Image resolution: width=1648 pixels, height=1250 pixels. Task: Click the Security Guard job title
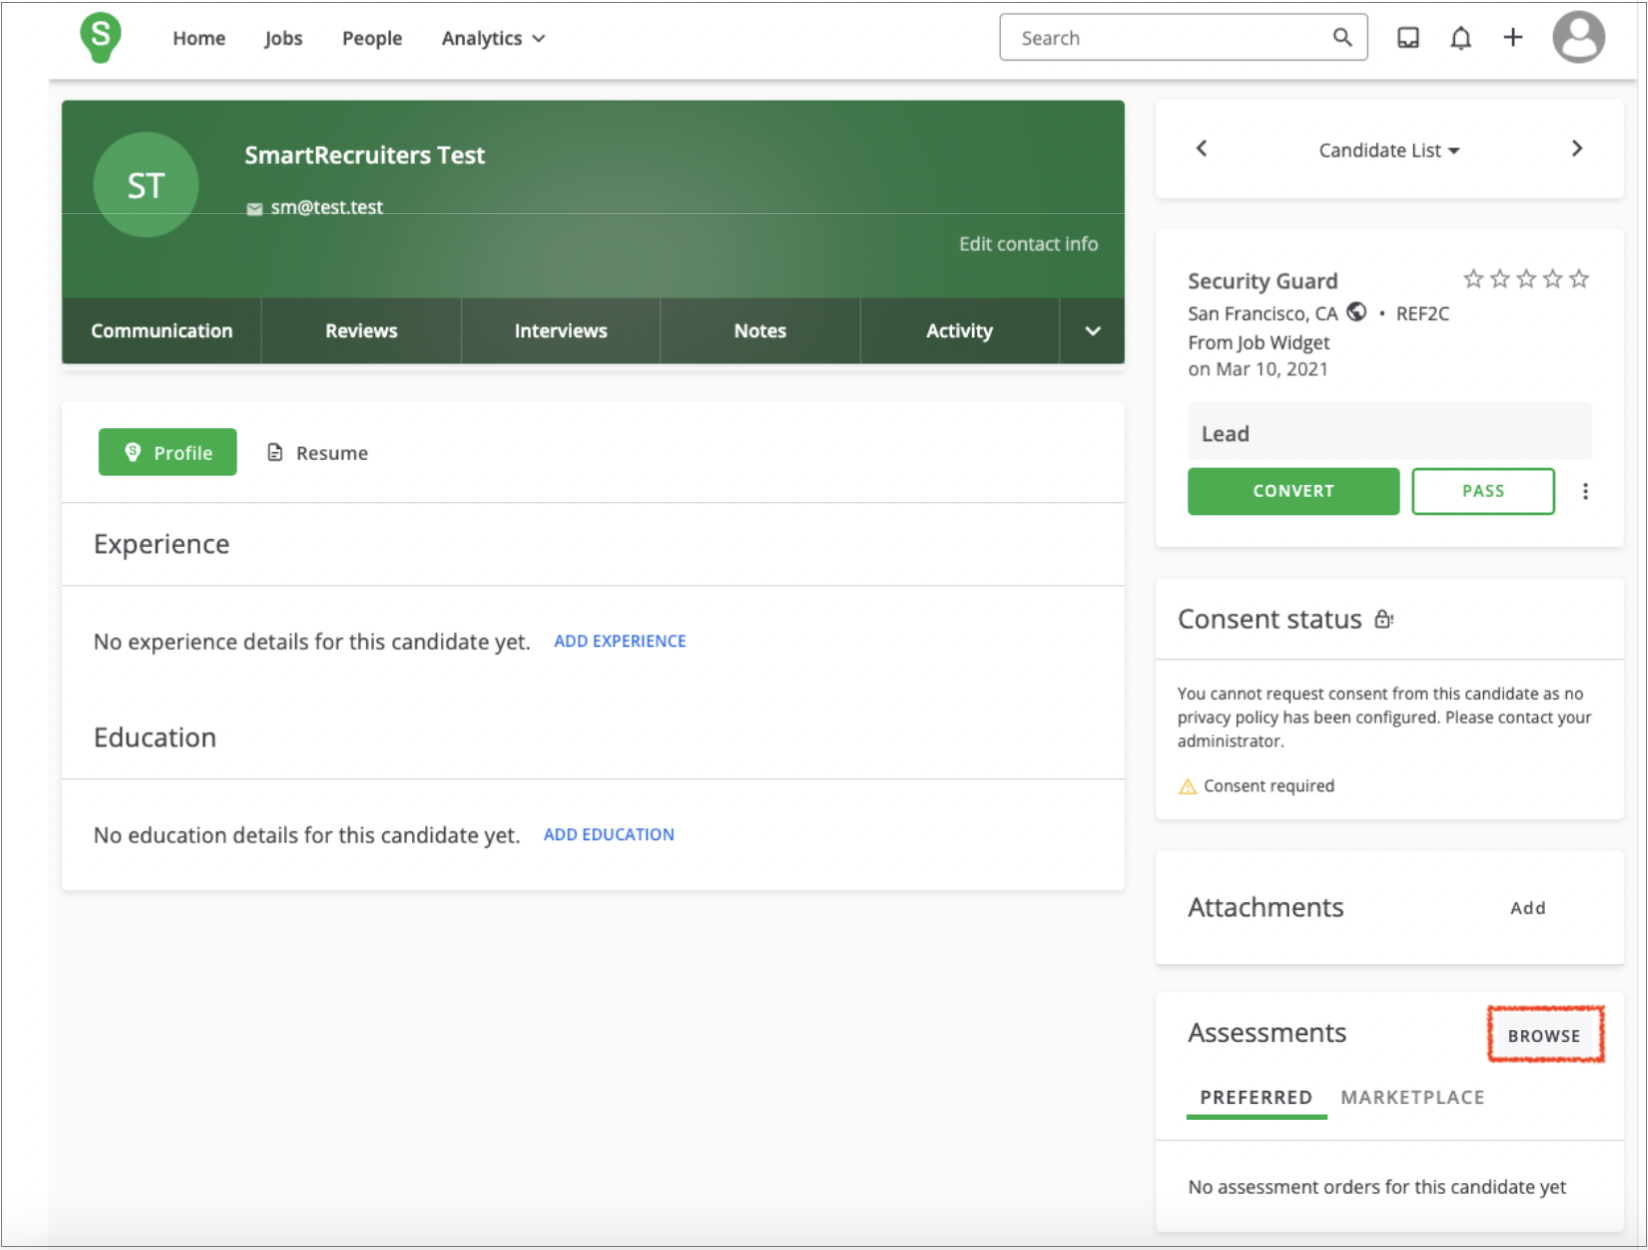click(1262, 281)
